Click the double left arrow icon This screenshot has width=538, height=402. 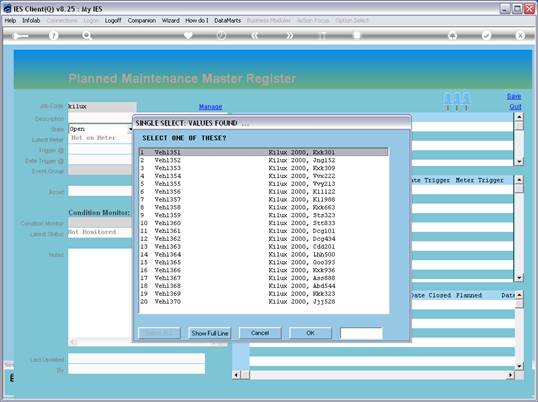coord(255,35)
